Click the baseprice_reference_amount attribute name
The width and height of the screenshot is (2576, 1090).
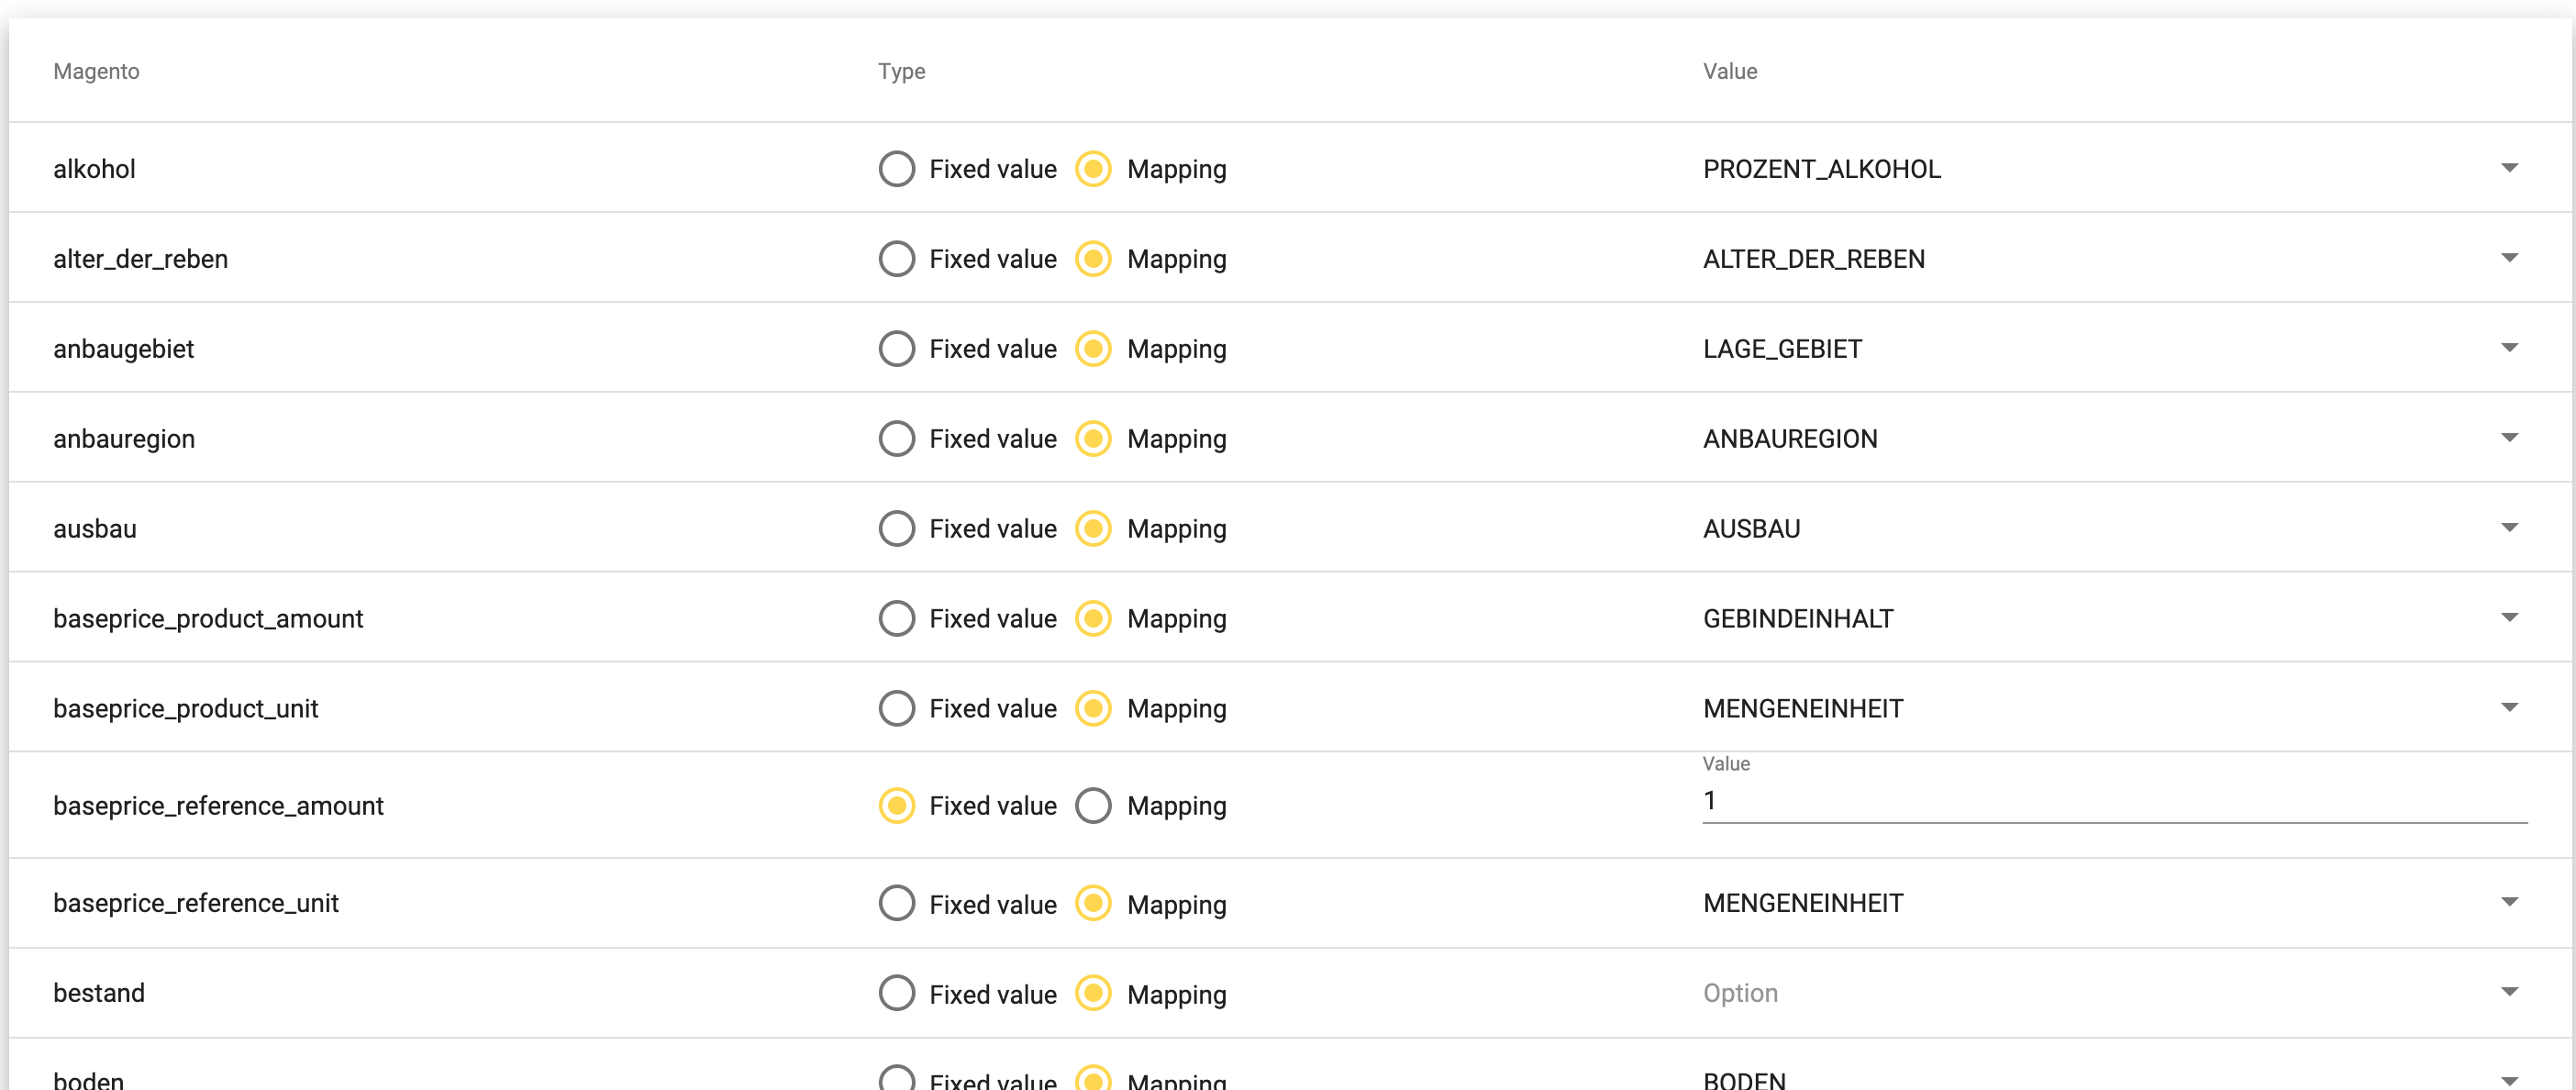[218, 806]
